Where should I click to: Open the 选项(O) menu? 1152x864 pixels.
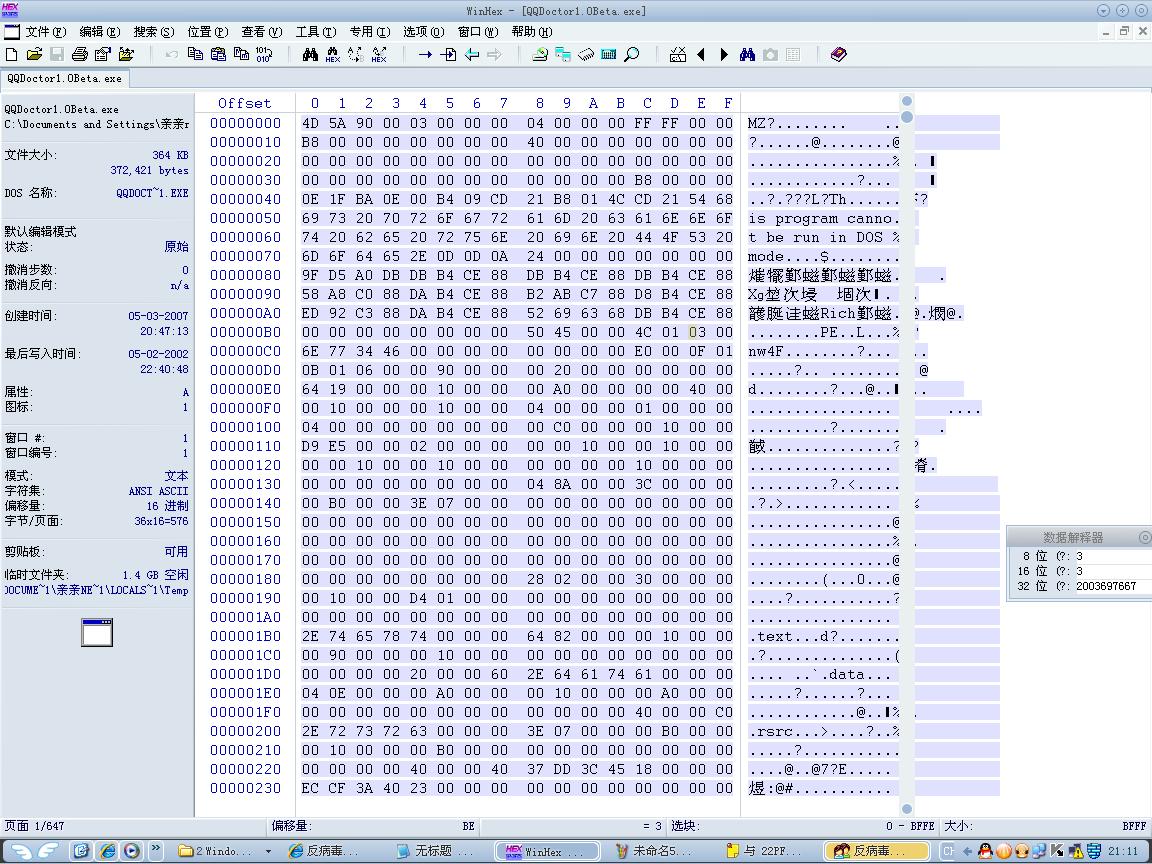click(x=424, y=32)
